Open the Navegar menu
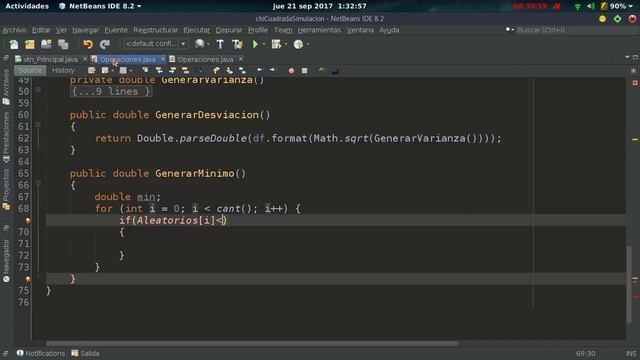Viewport: 640px width, 360px height. [x=85, y=30]
